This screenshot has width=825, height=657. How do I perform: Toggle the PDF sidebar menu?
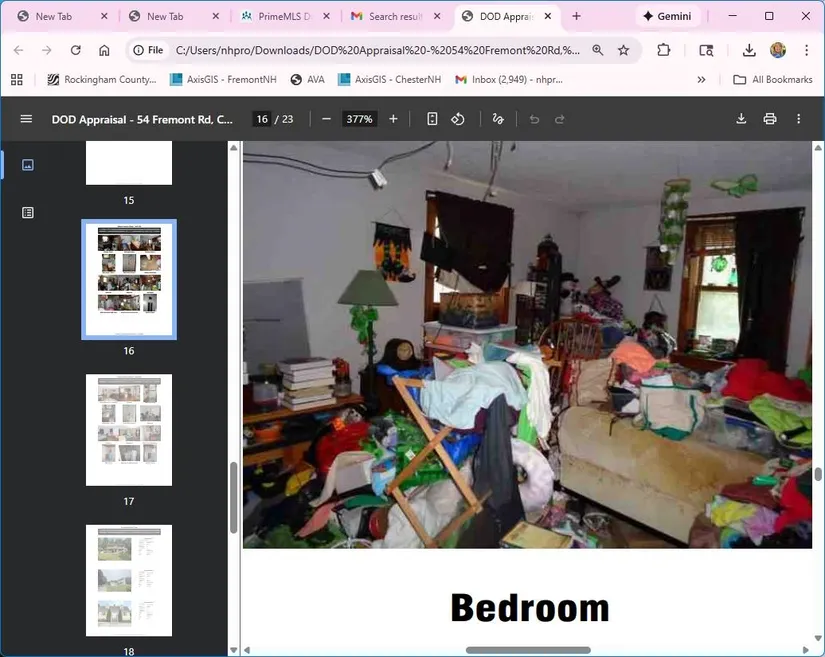[26, 119]
